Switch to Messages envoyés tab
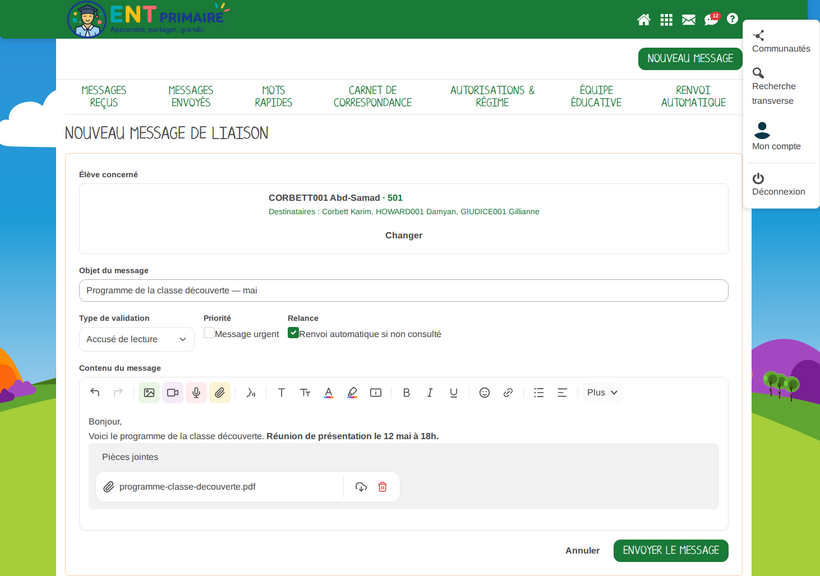This screenshot has width=820, height=576. pyautogui.click(x=191, y=96)
